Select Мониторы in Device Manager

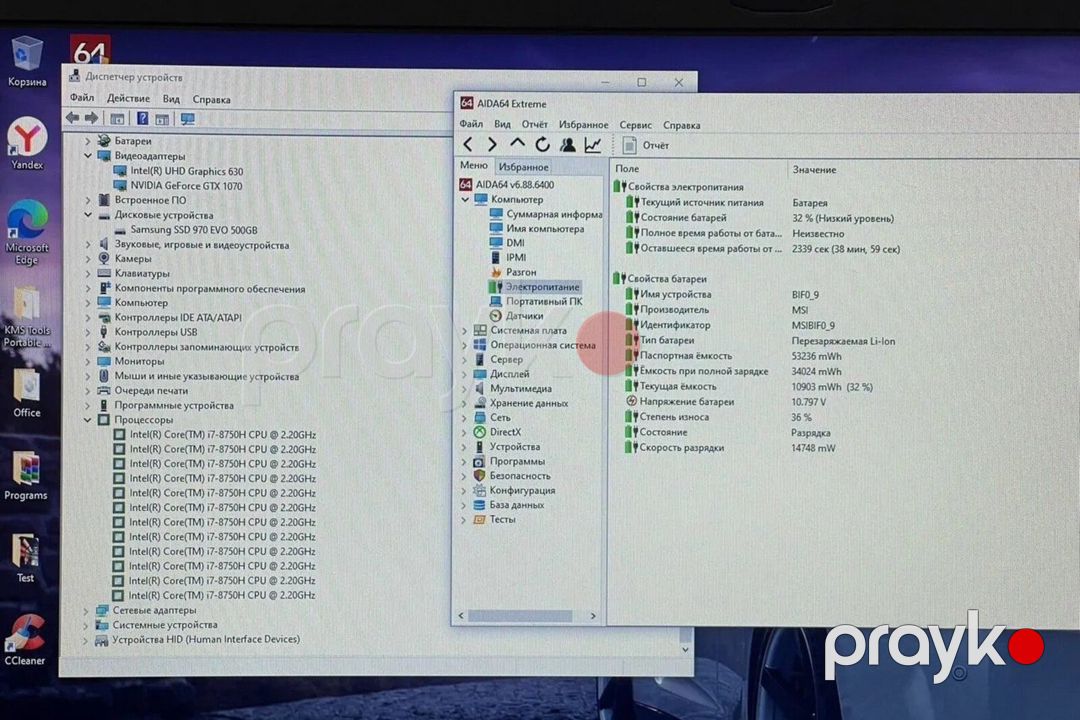139,362
